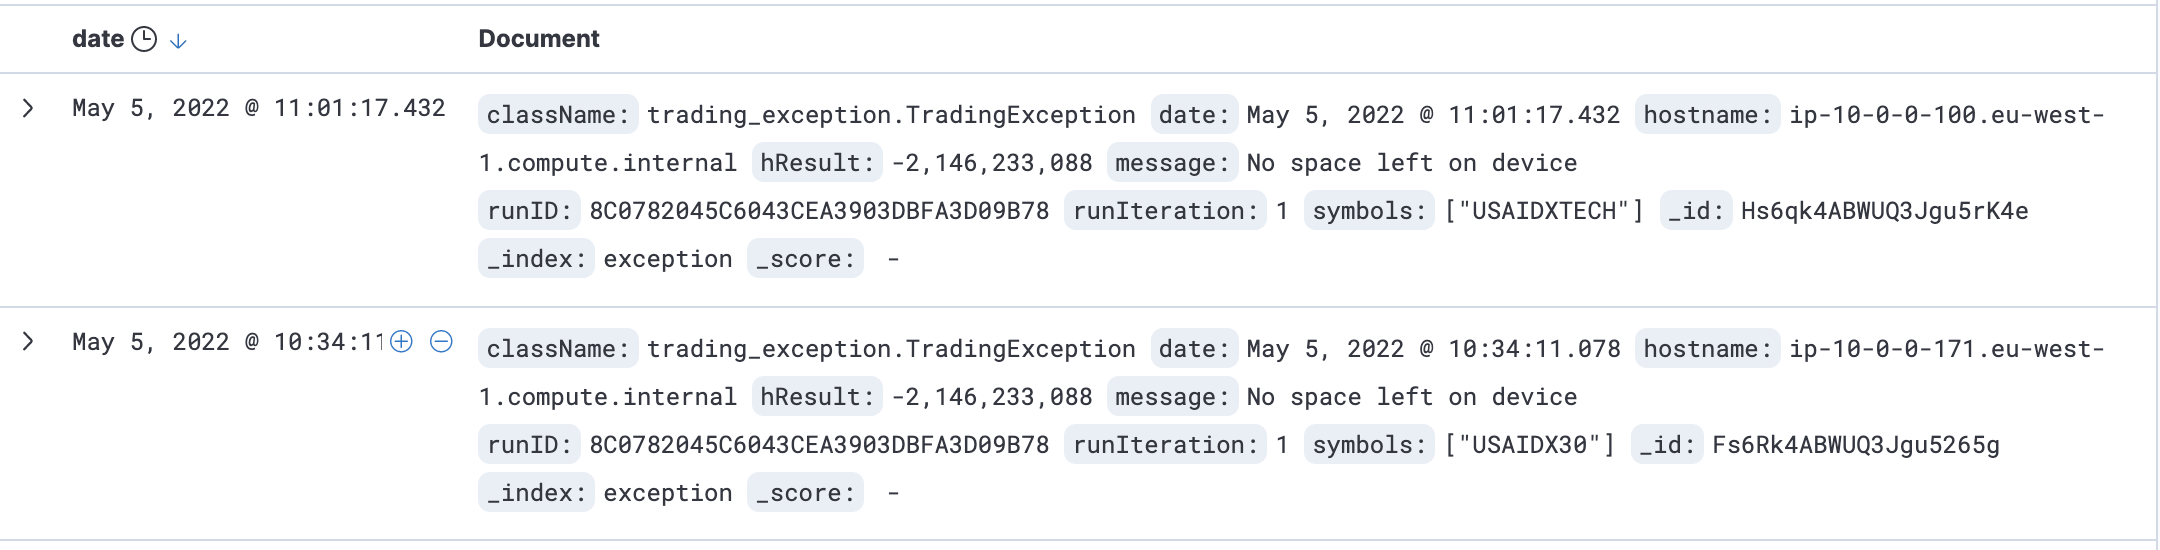Select the date column header
2160x550 pixels.
pos(98,39)
